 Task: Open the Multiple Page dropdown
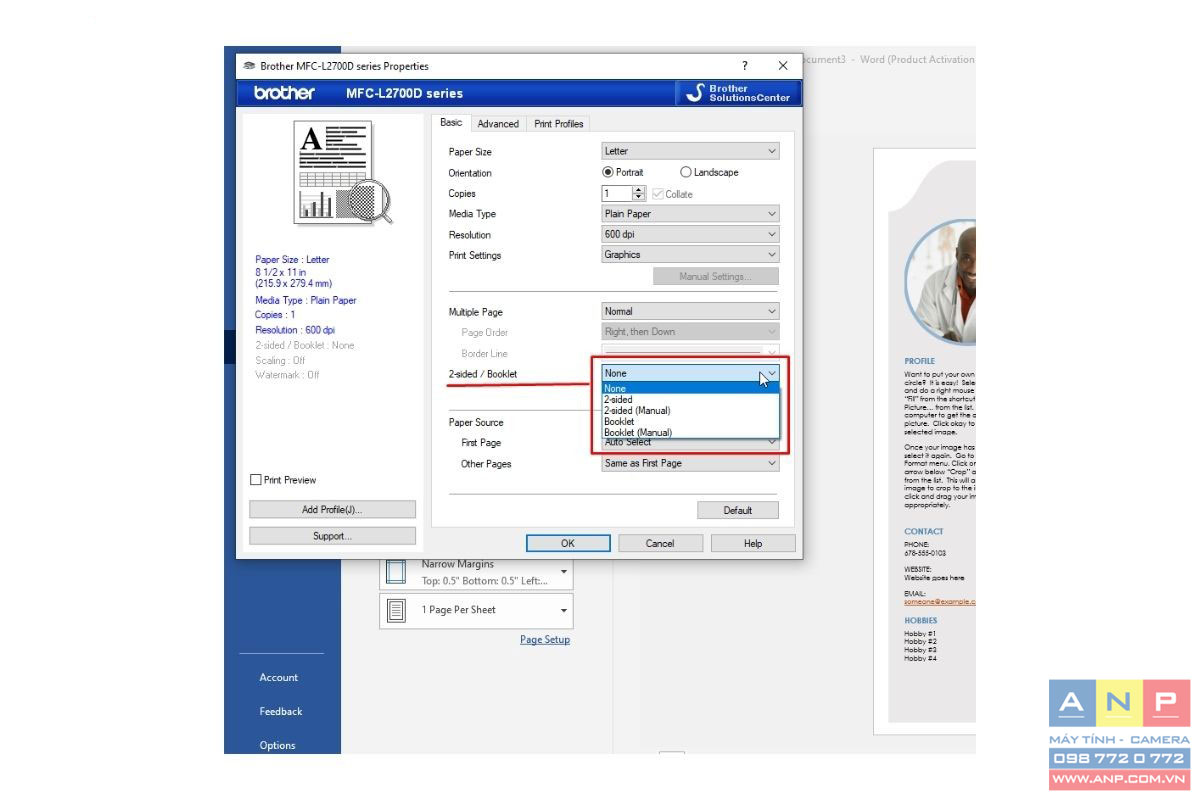[690, 311]
